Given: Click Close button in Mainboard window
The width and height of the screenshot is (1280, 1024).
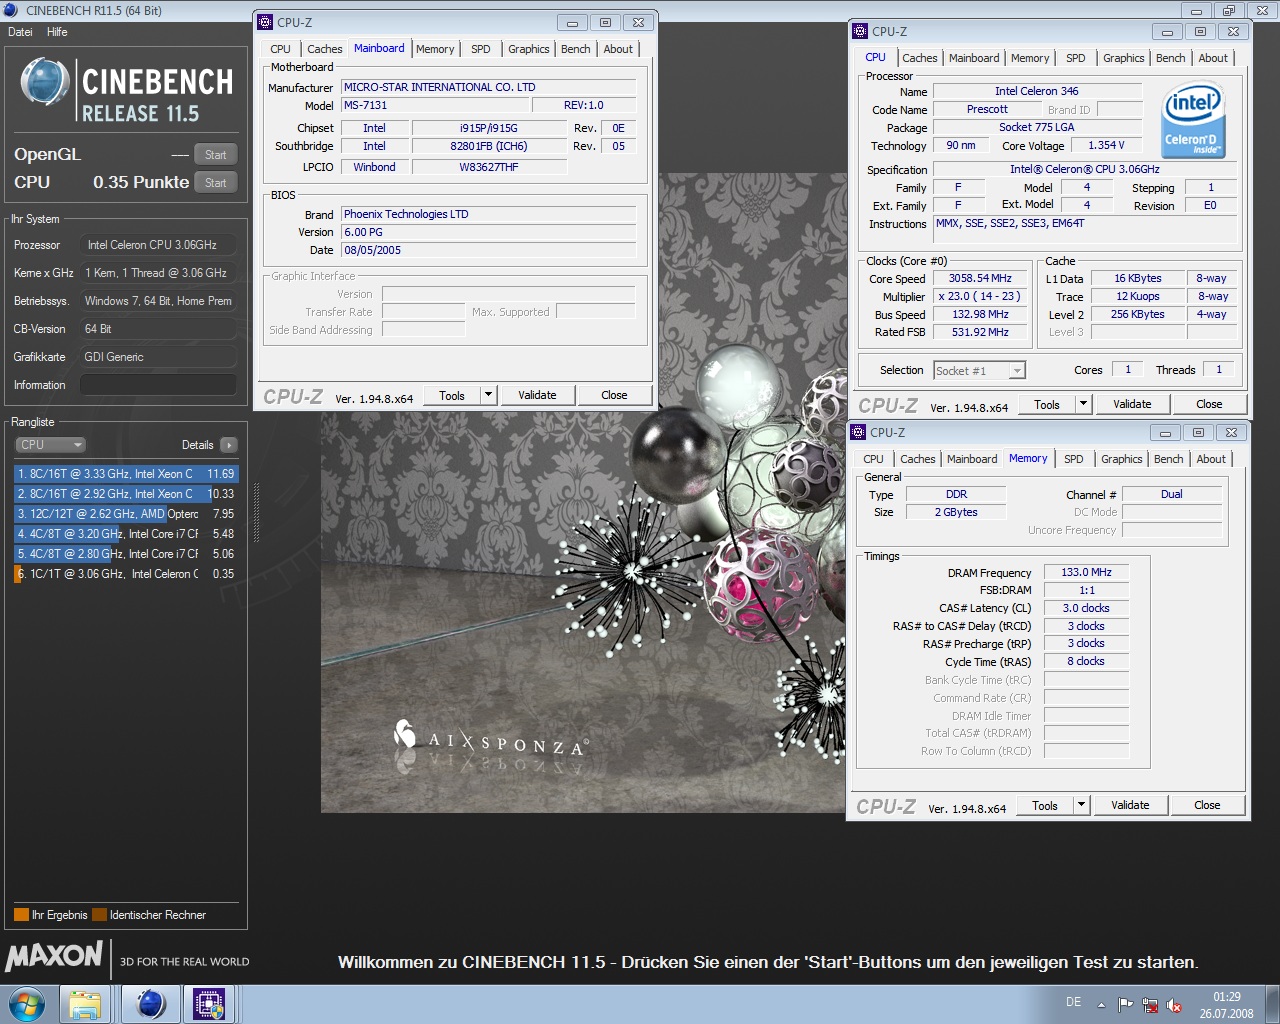Looking at the screenshot, I should [x=614, y=395].
